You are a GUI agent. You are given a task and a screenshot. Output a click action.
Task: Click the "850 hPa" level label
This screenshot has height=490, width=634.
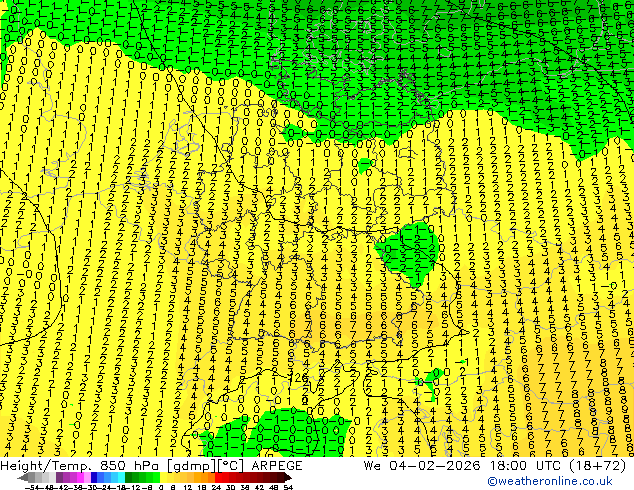point(130,466)
